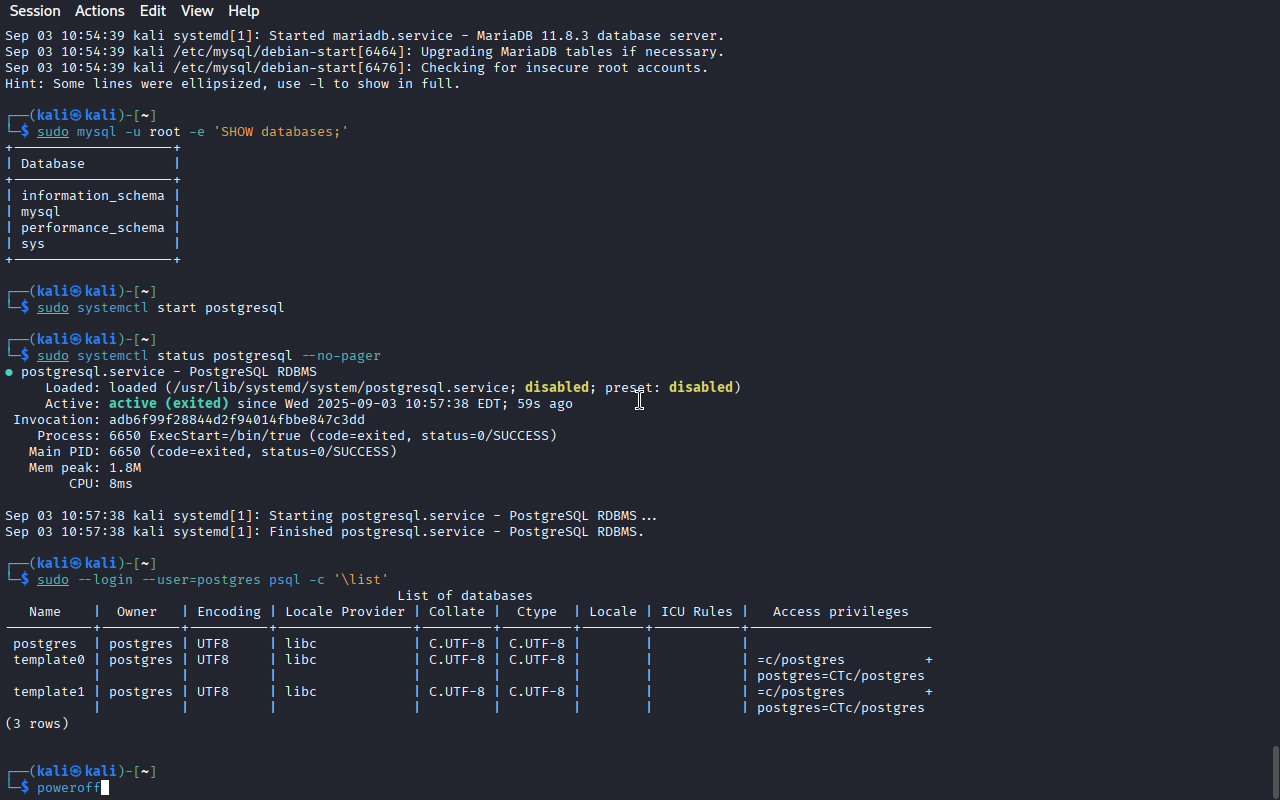Click the '--user=postgres' option text
Viewport: 1280px width, 800px height.
(x=201, y=580)
